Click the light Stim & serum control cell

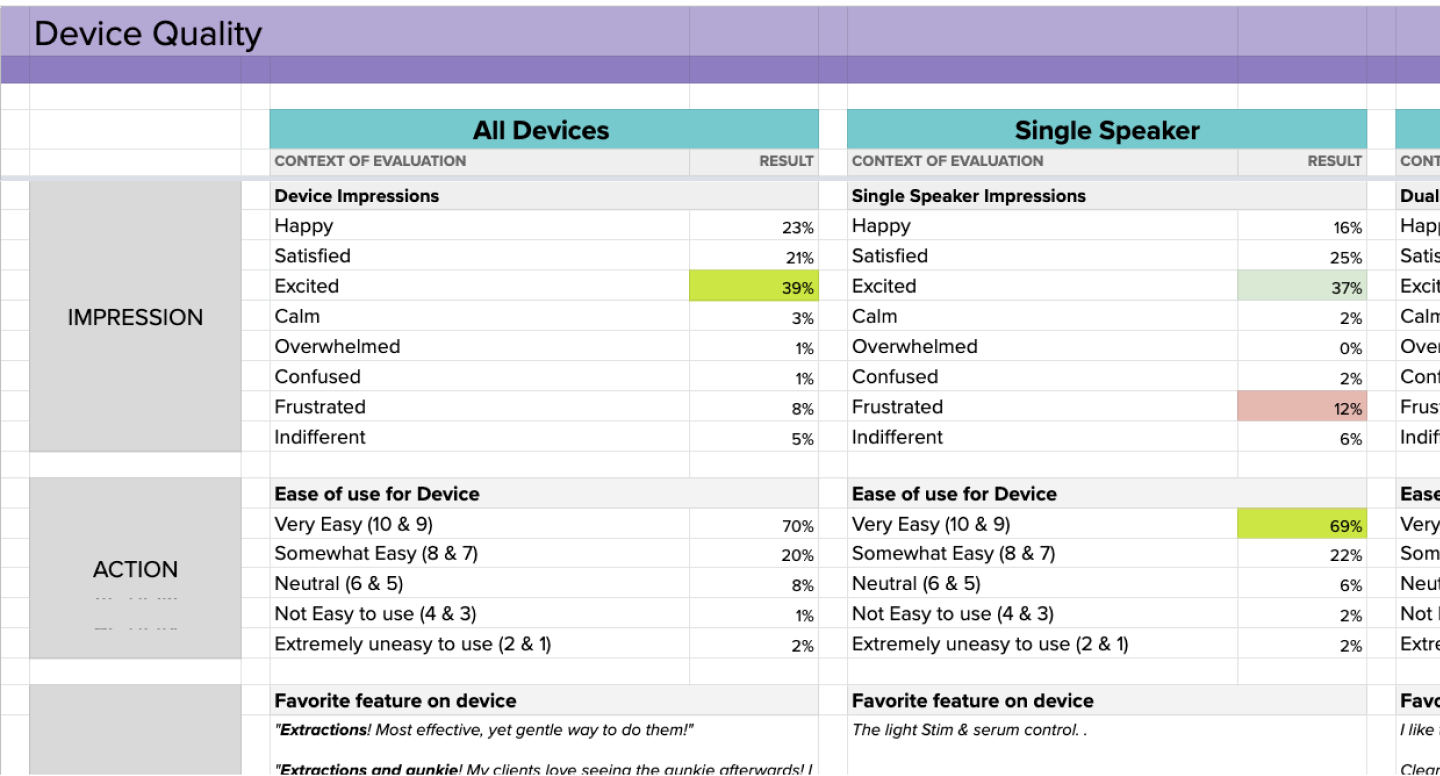click(969, 730)
